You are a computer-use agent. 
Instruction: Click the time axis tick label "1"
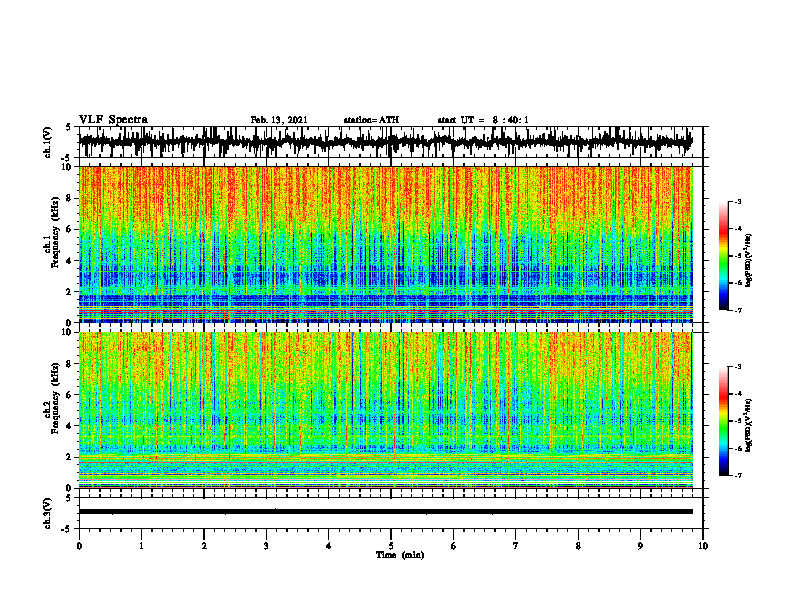coord(141,546)
